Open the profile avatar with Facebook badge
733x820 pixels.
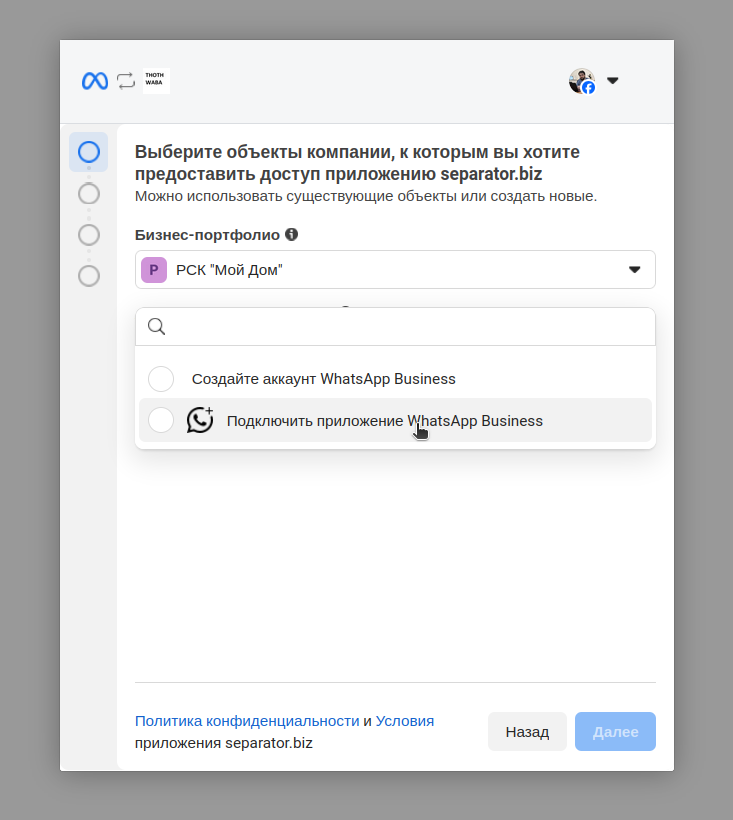[582, 81]
